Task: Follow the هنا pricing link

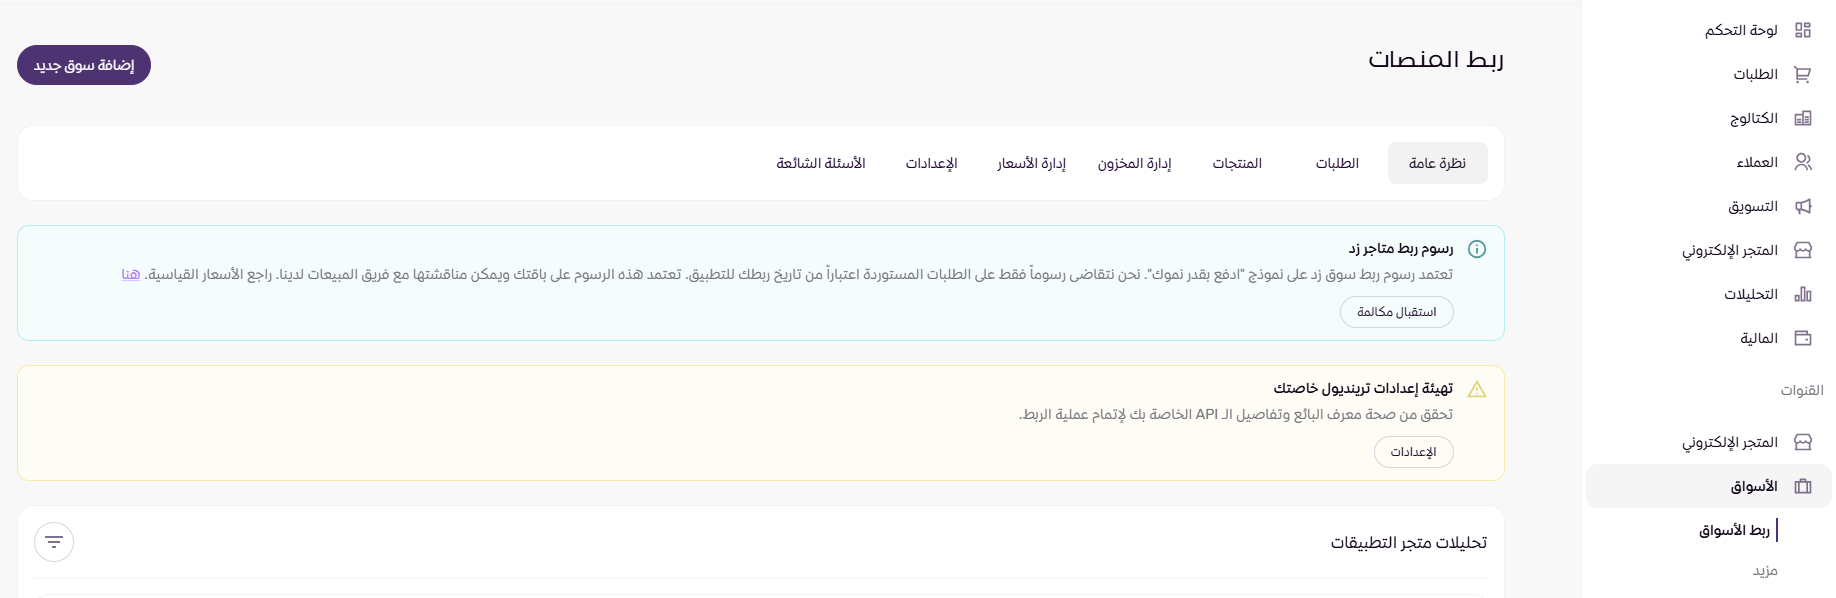Action: 131,274
